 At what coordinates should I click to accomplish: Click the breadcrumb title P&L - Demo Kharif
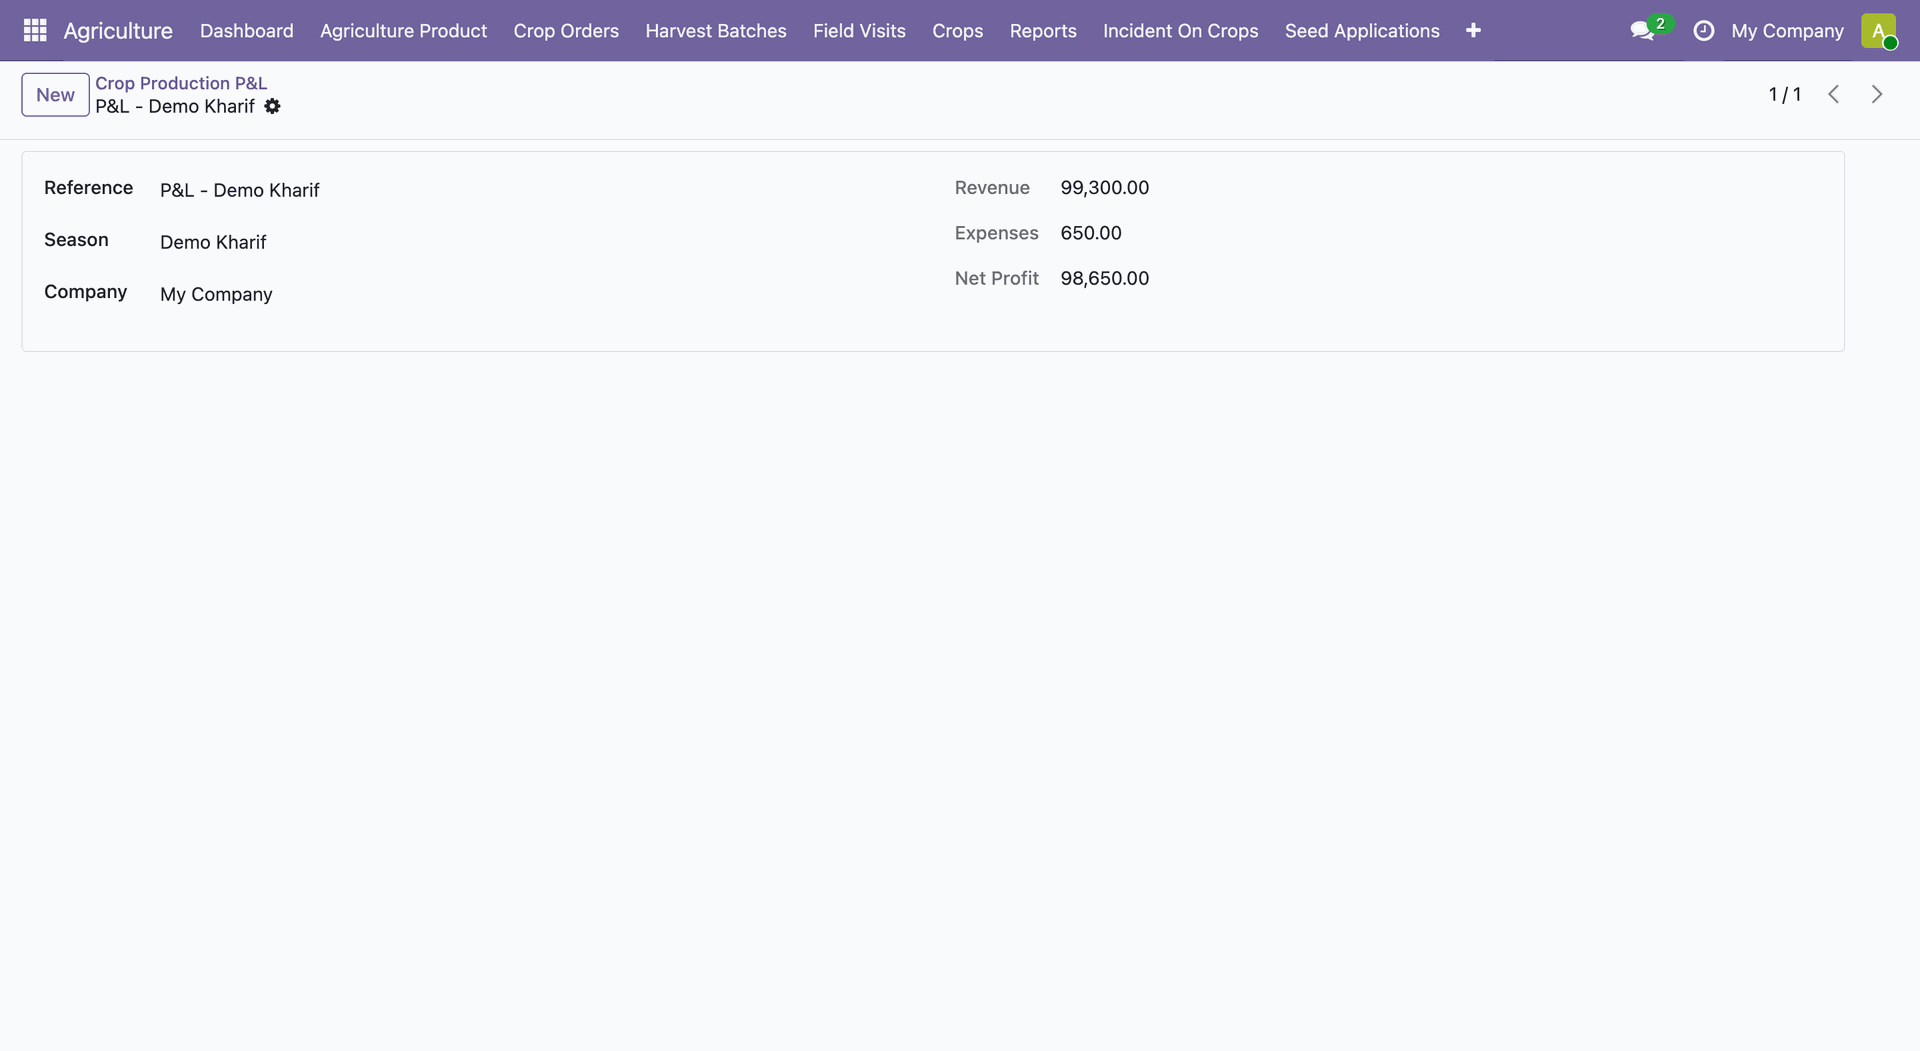[175, 106]
